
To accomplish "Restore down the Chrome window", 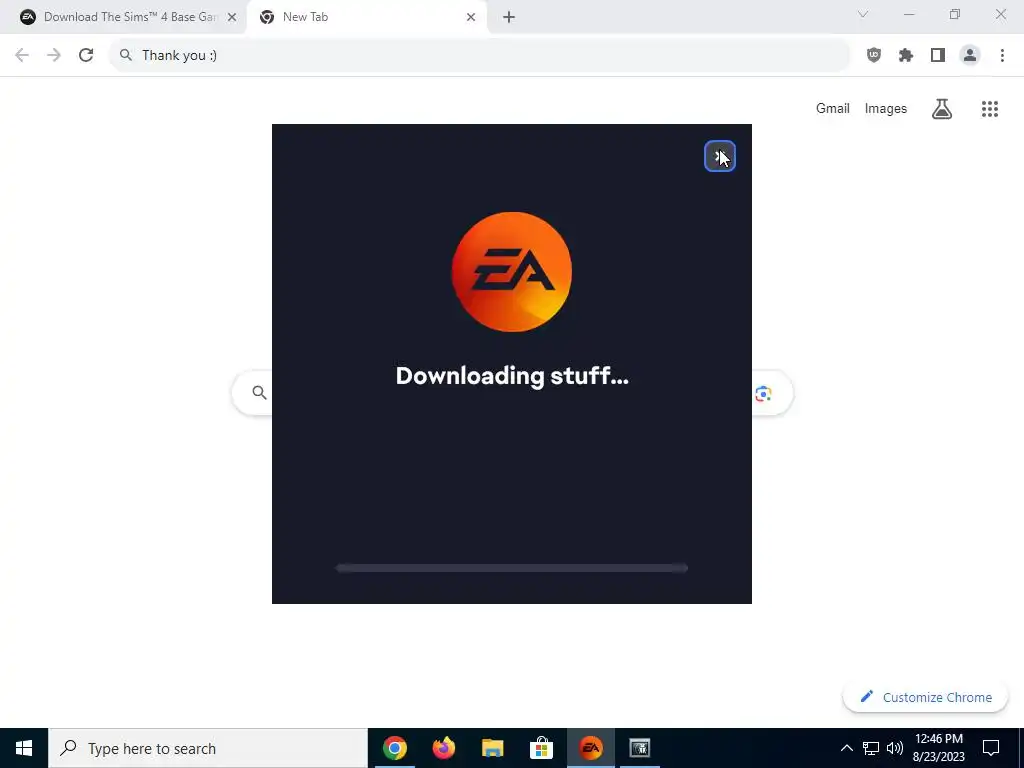I will coord(955,14).
